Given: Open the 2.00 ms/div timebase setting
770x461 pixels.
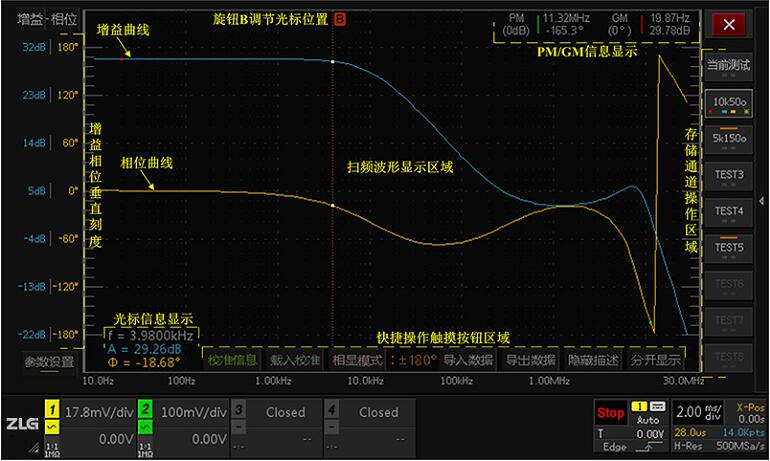Looking at the screenshot, I should [697, 412].
